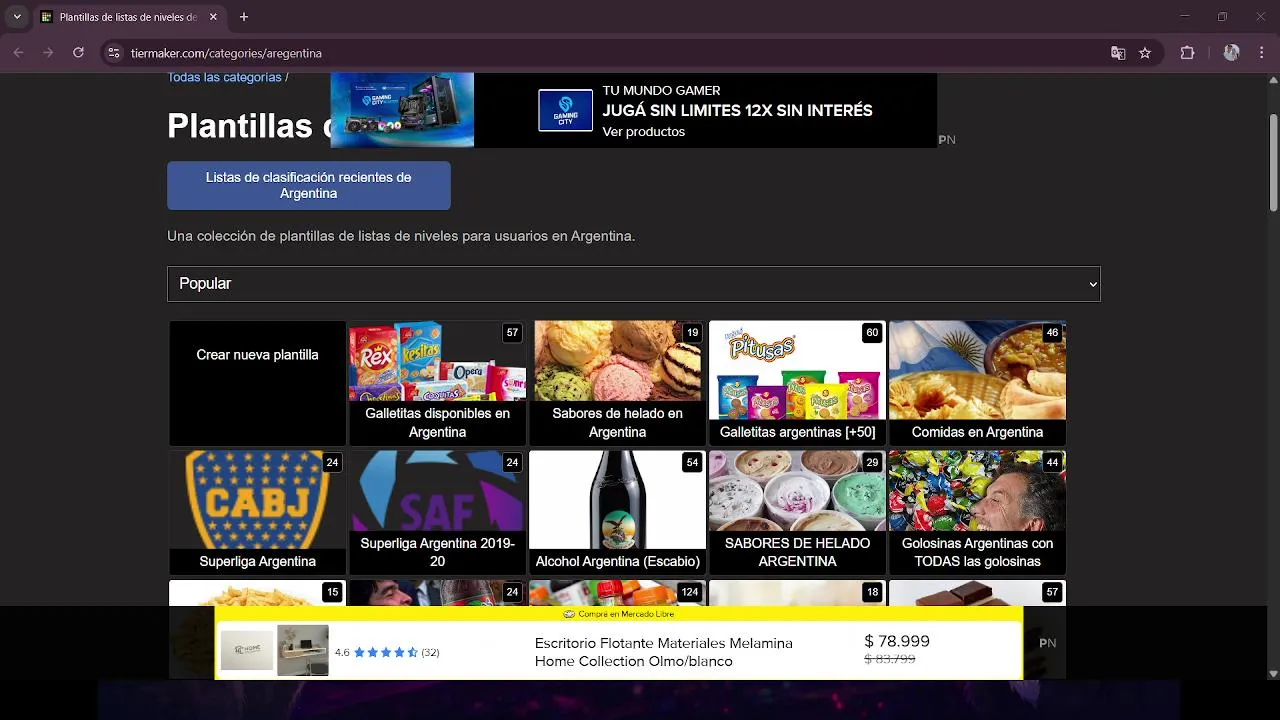Image resolution: width=1280 pixels, height=720 pixels.
Task: Open a new tab with plus
Action: click(244, 17)
